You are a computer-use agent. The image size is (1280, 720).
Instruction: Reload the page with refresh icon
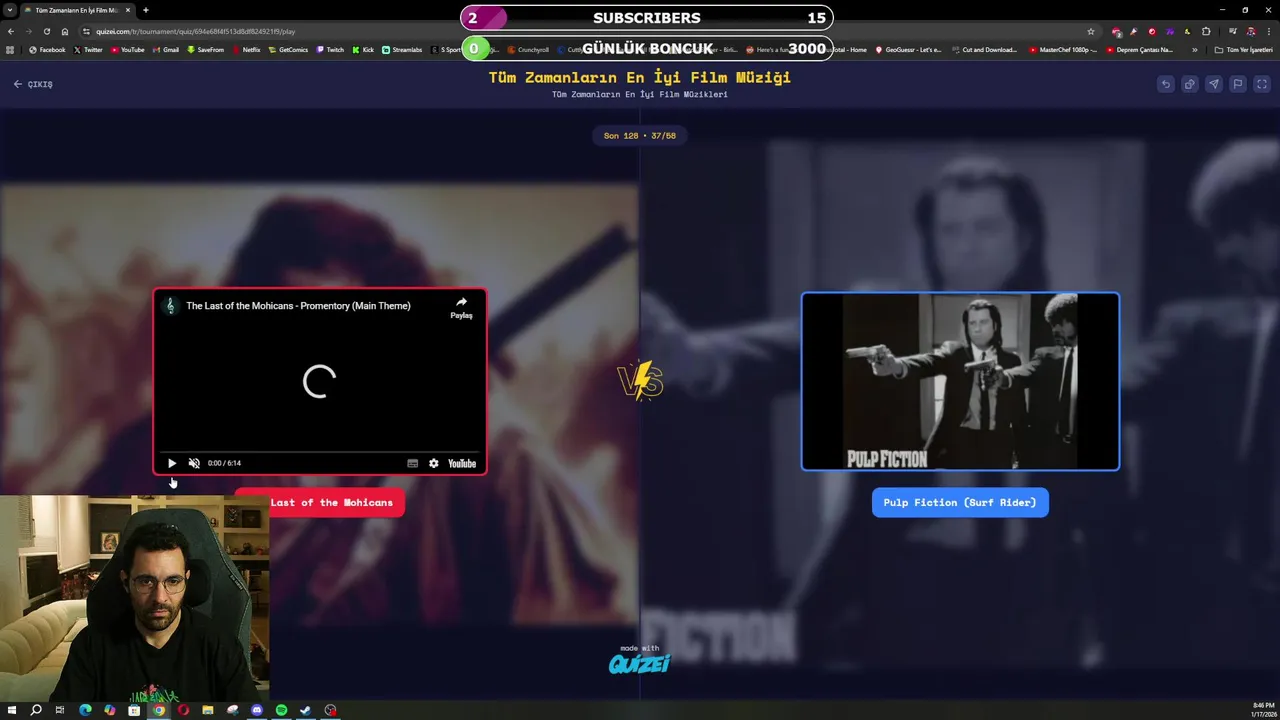(x=47, y=31)
